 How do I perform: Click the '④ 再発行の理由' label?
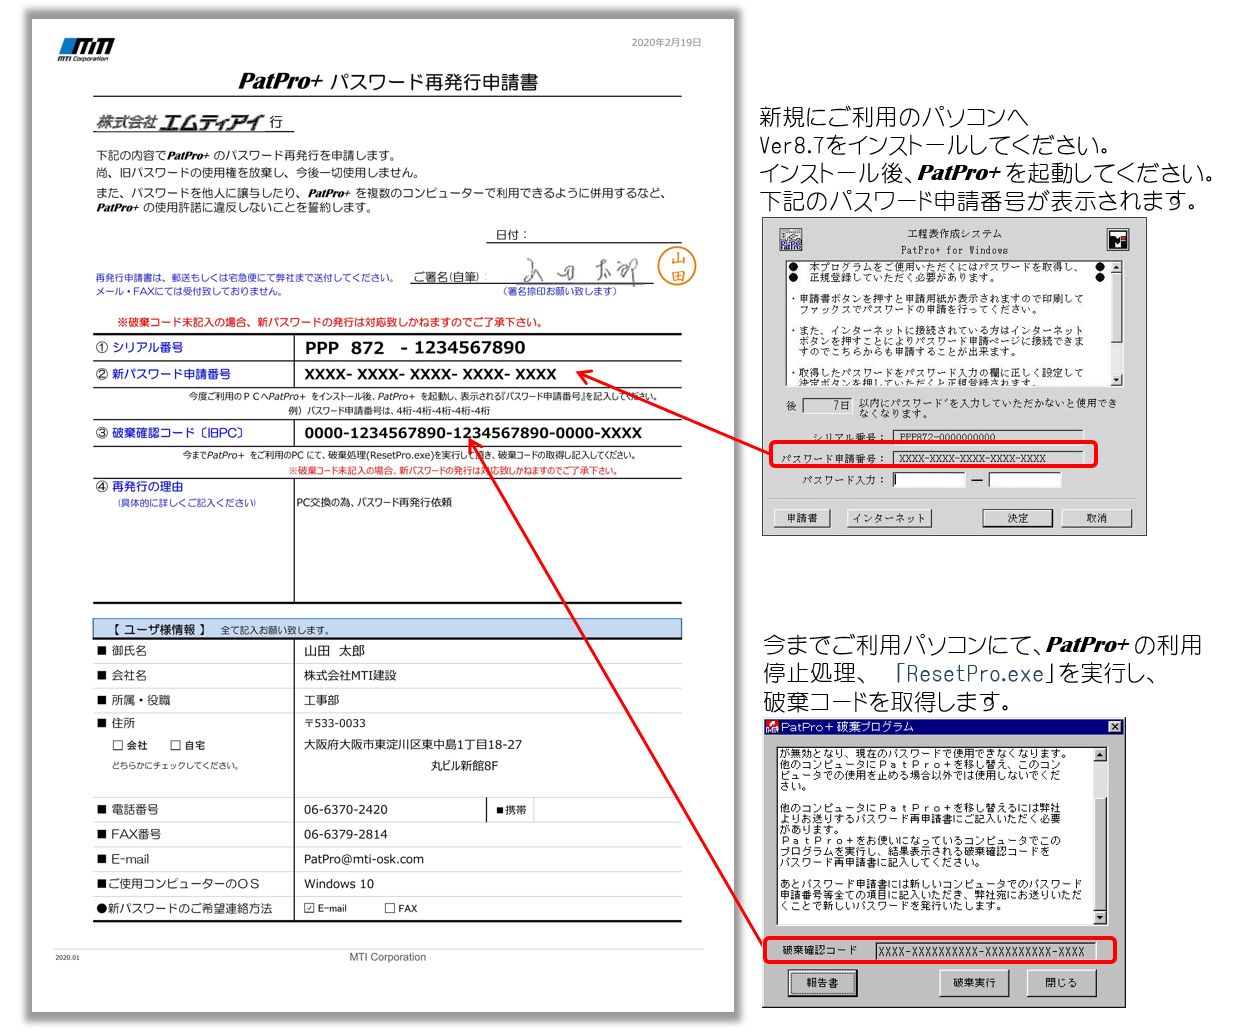pos(139,487)
